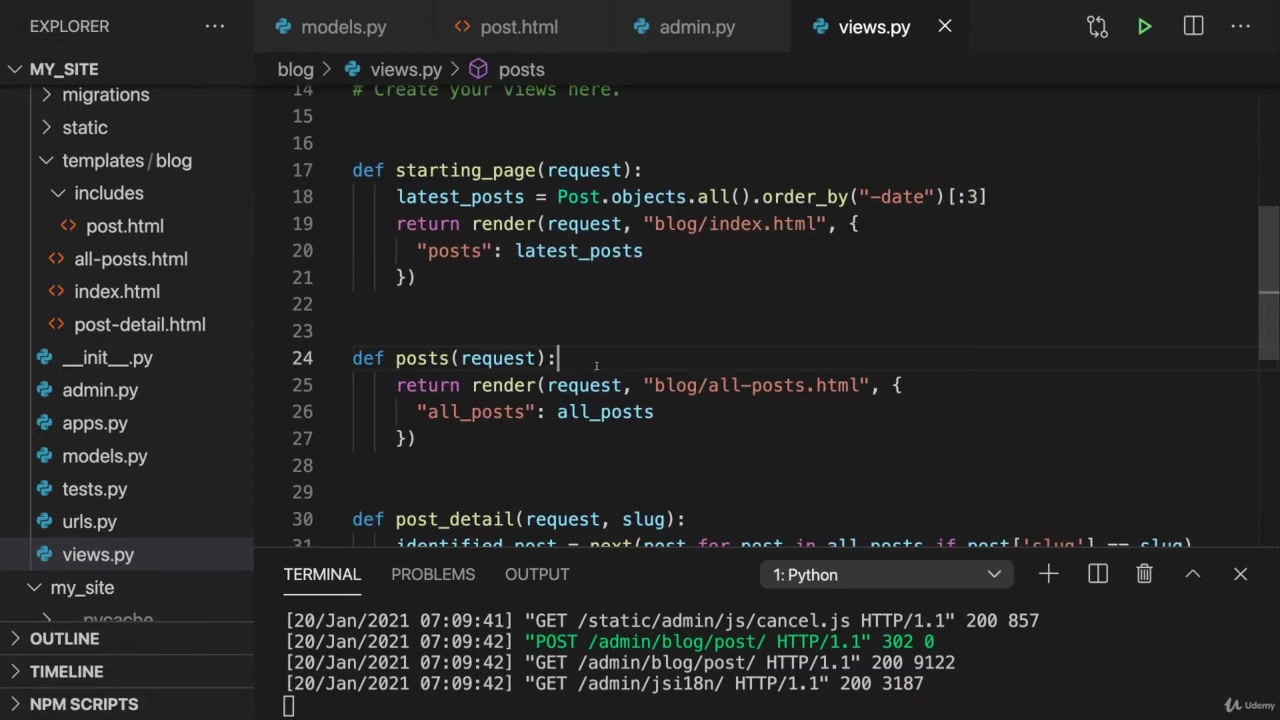Open Explorer panel ellipsis menu
Image resolution: width=1280 pixels, height=720 pixels.
point(215,26)
